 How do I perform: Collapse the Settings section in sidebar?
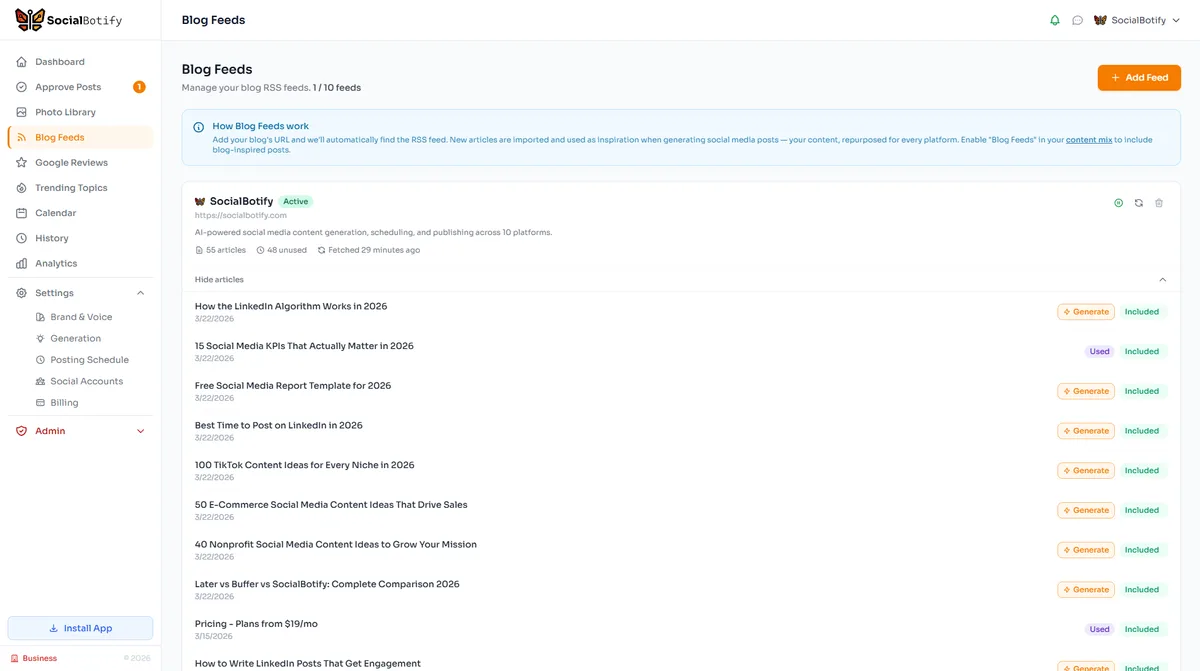point(139,292)
